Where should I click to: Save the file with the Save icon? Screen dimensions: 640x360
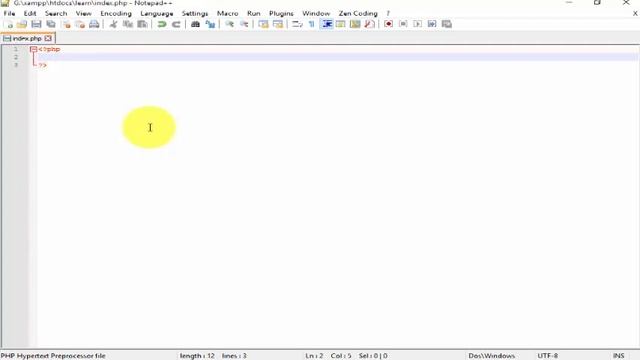pyautogui.click(x=36, y=24)
